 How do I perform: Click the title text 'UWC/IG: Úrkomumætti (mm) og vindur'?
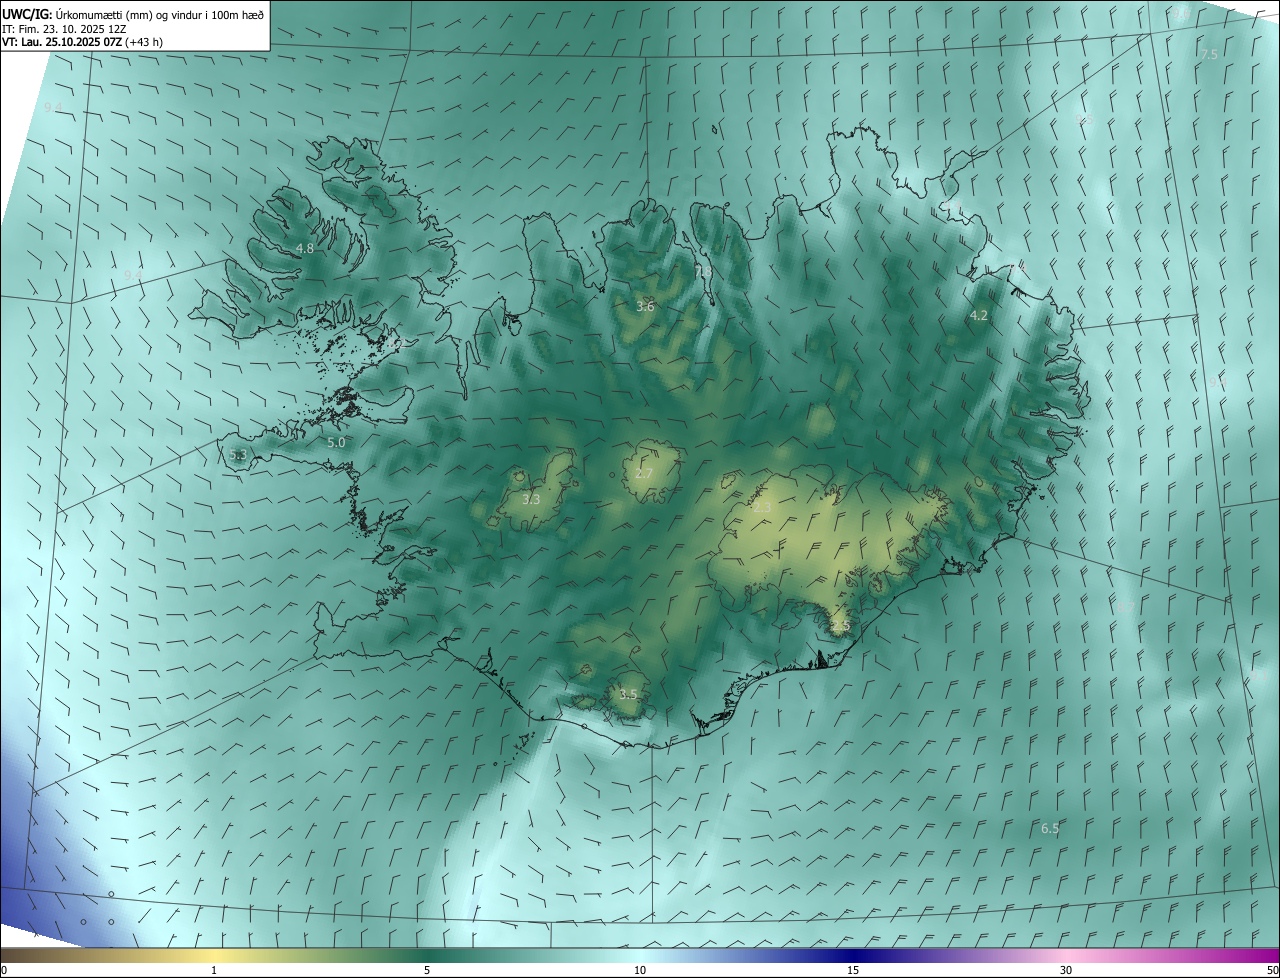[x=101, y=14]
